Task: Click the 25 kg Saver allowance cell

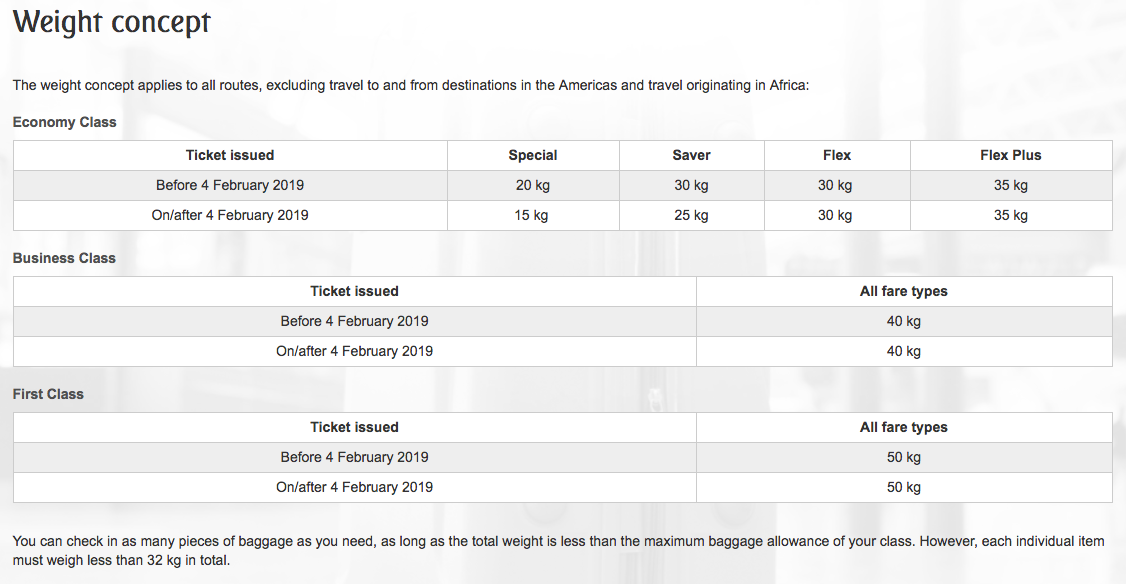Action: 692,215
